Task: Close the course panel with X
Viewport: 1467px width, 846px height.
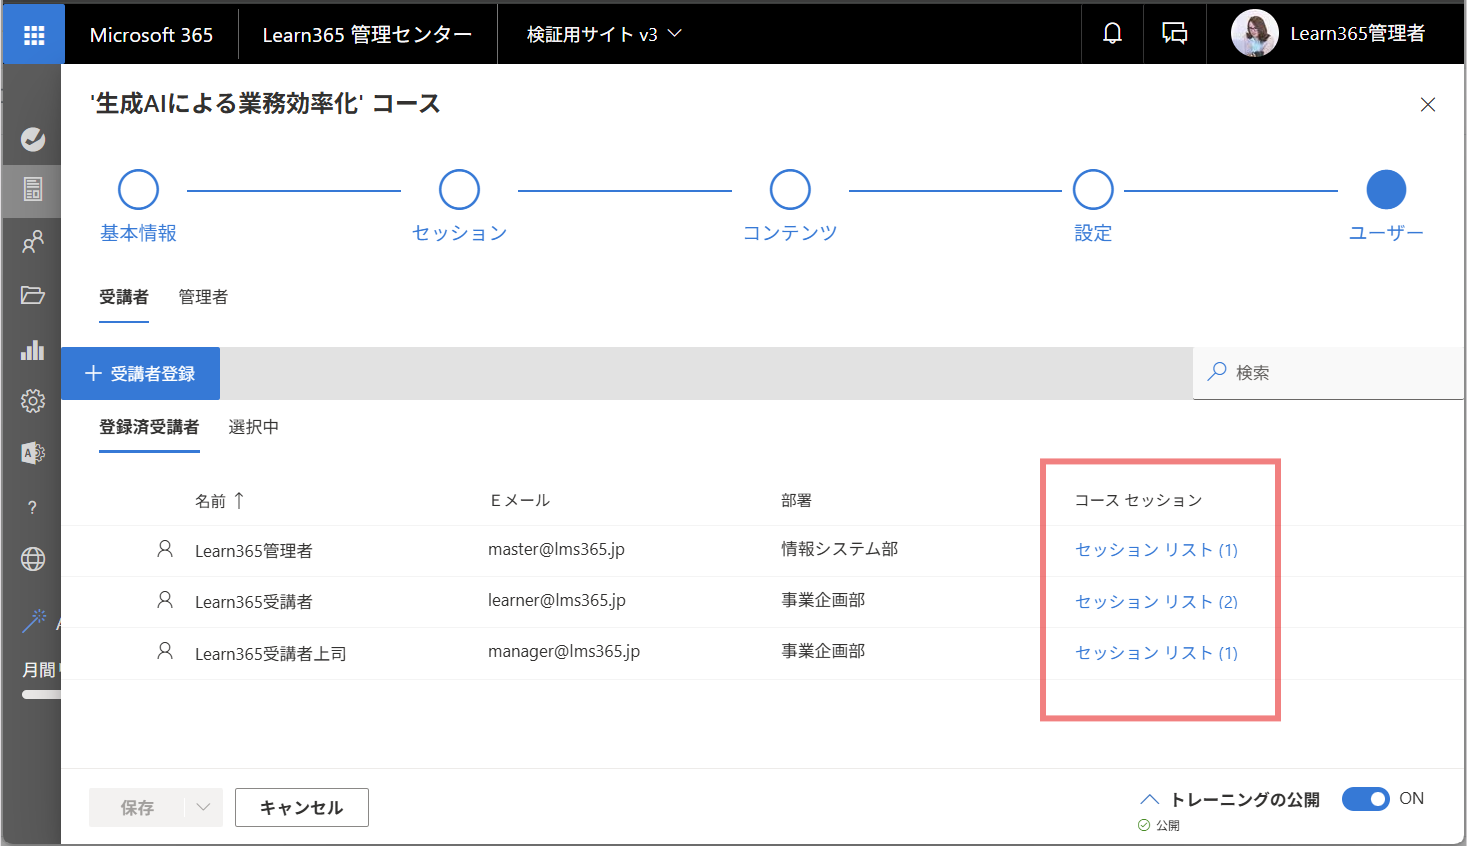Action: point(1428,105)
